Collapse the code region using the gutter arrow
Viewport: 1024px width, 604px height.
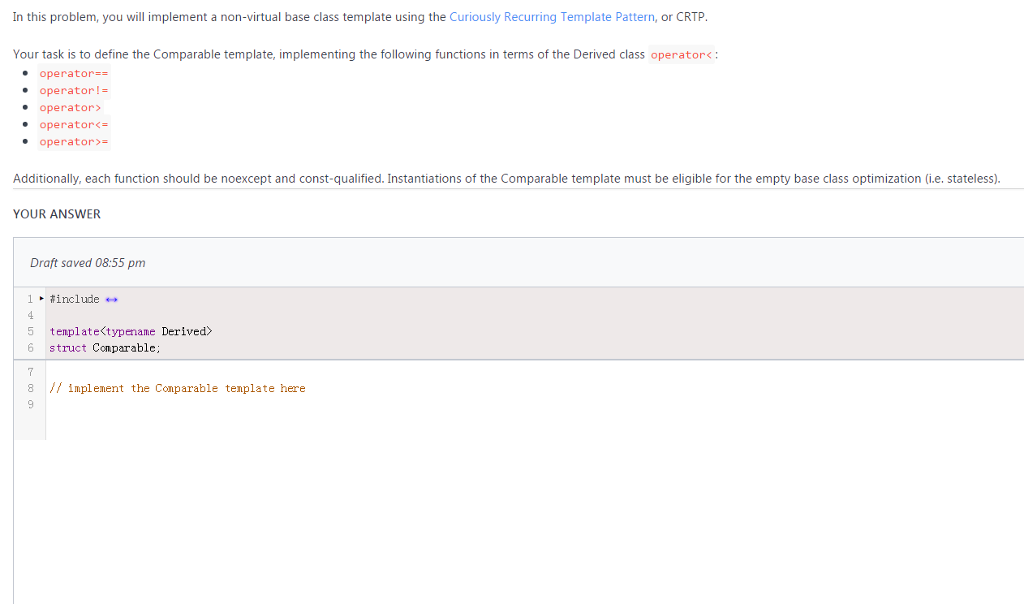(x=40, y=298)
